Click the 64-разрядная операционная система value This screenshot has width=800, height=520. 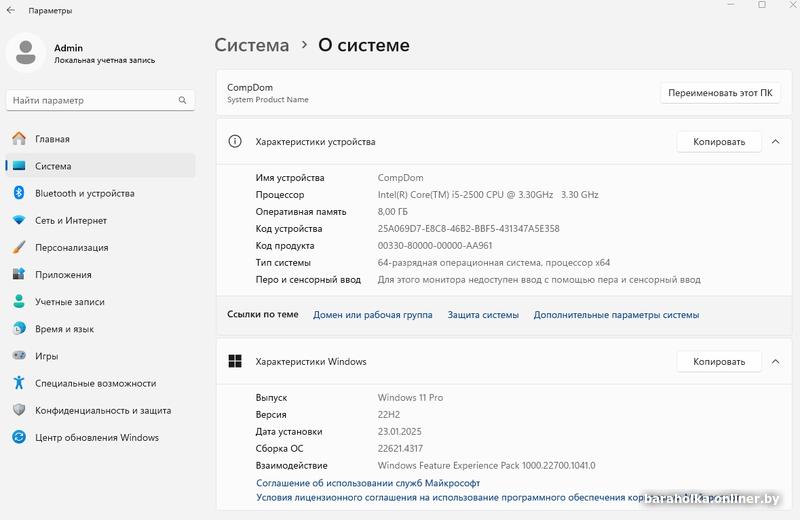pyautogui.click(x=493, y=262)
